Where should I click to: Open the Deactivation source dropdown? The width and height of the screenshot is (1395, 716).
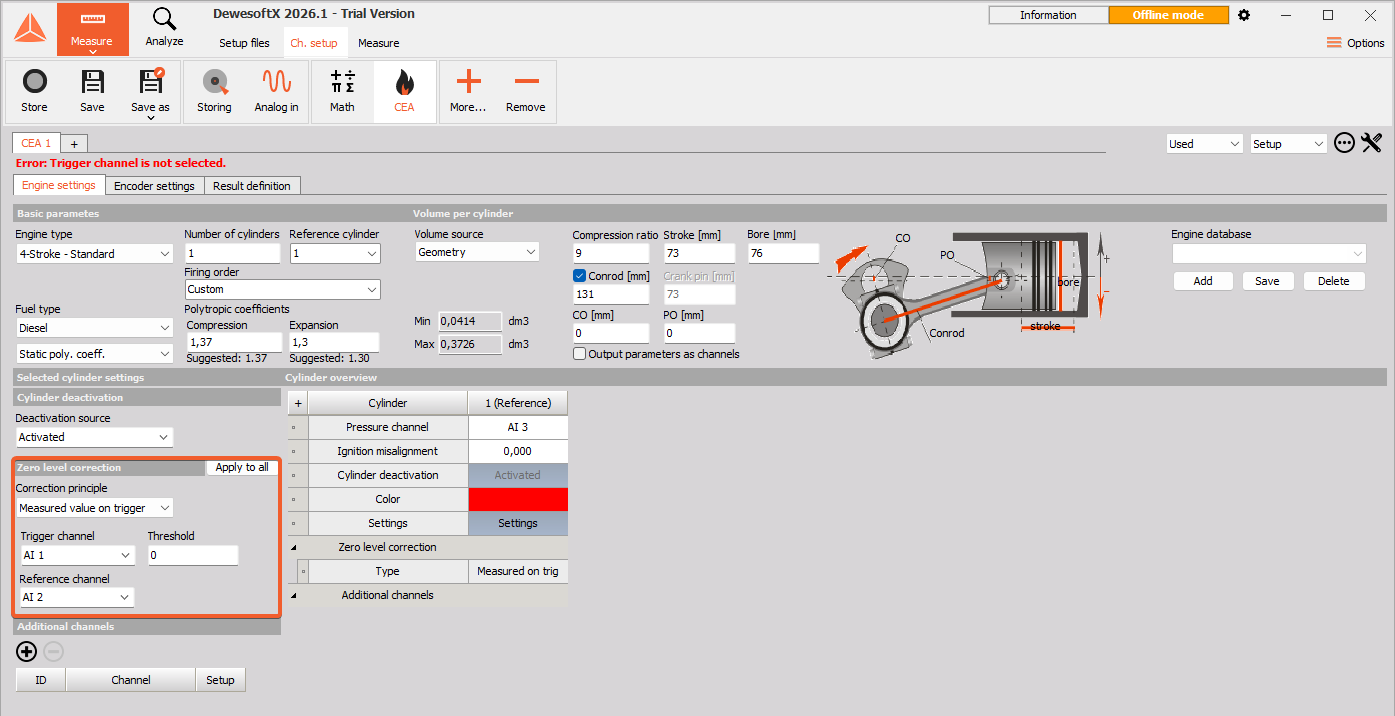tap(95, 437)
